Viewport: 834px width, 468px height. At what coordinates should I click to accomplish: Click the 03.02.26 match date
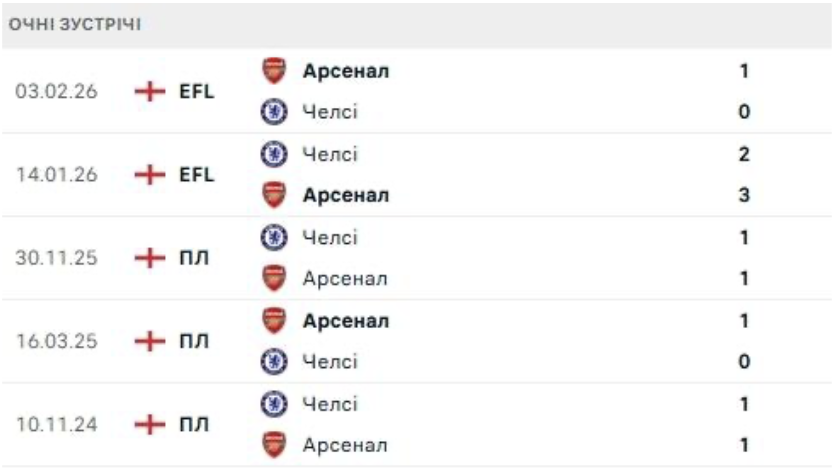tap(56, 92)
